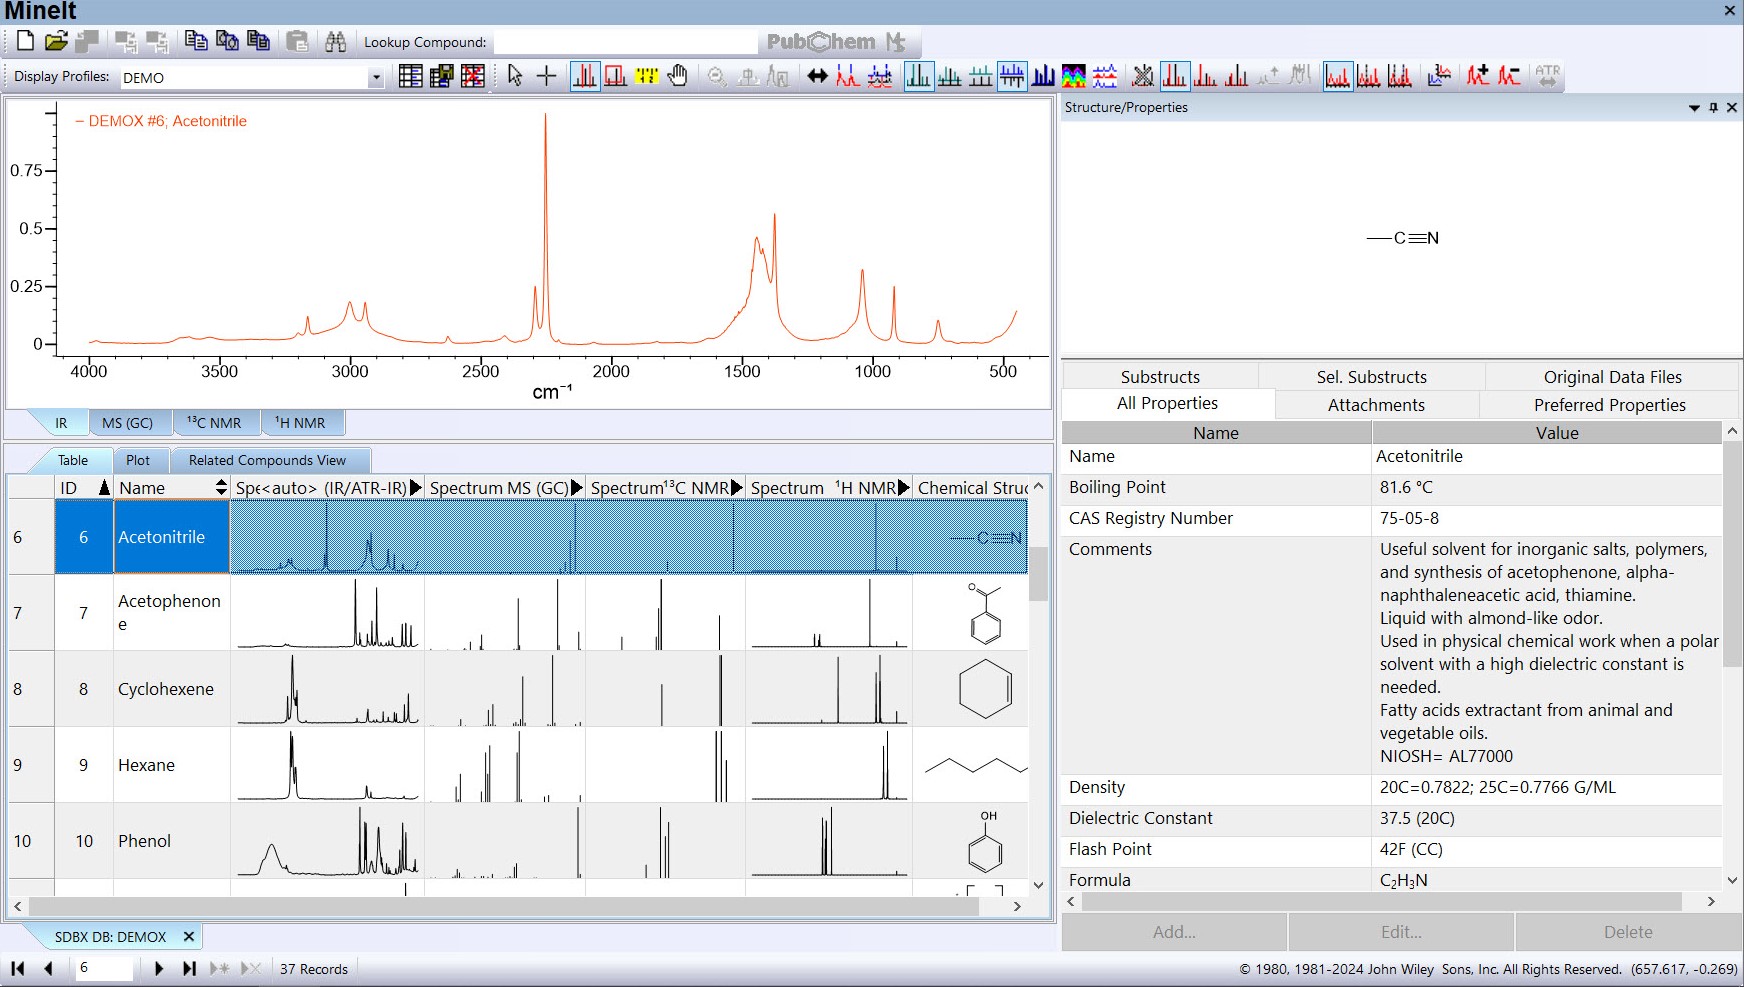Switch to the MS (GC) spectrum tab

tap(128, 423)
